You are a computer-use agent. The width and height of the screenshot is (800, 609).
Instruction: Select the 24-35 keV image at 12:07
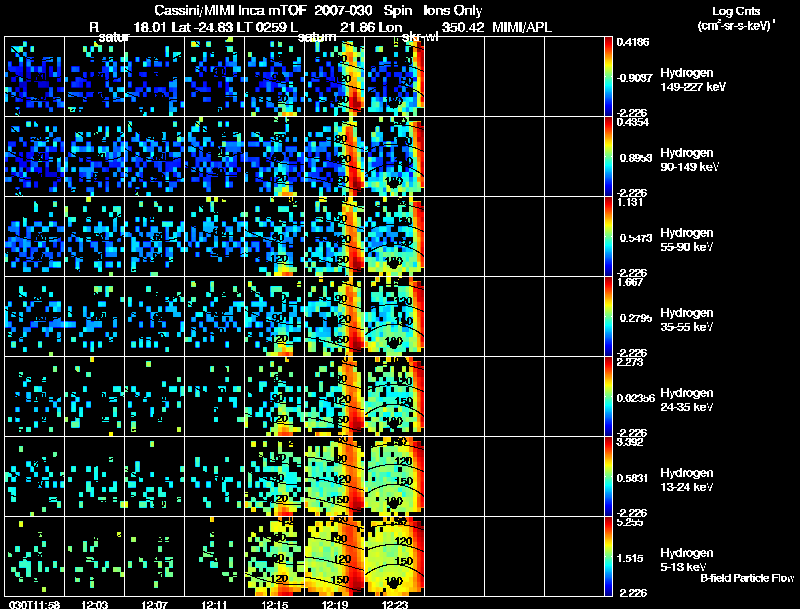click(155, 396)
